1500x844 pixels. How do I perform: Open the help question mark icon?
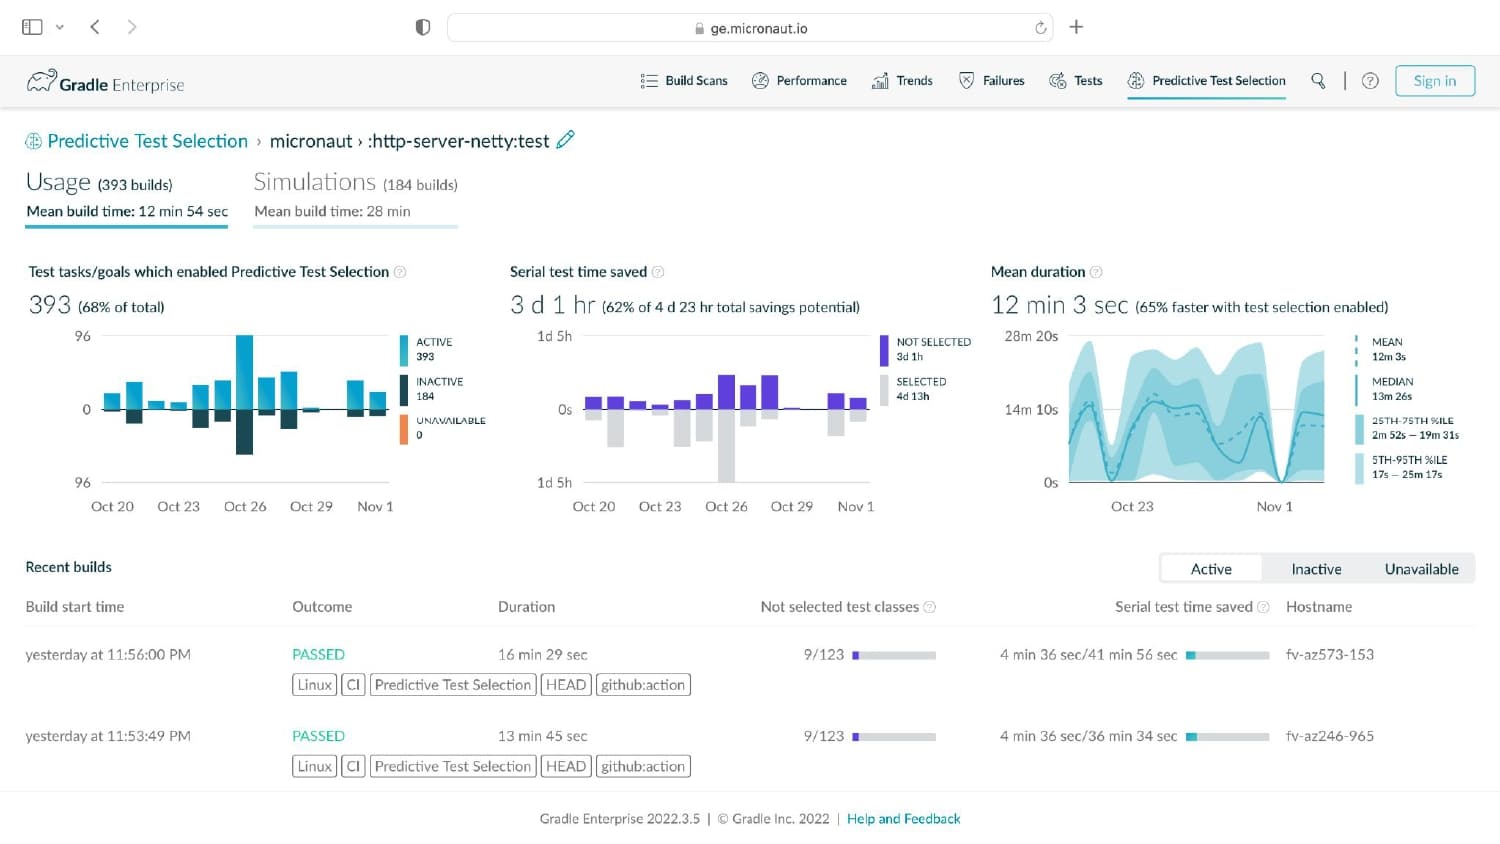click(x=1370, y=81)
